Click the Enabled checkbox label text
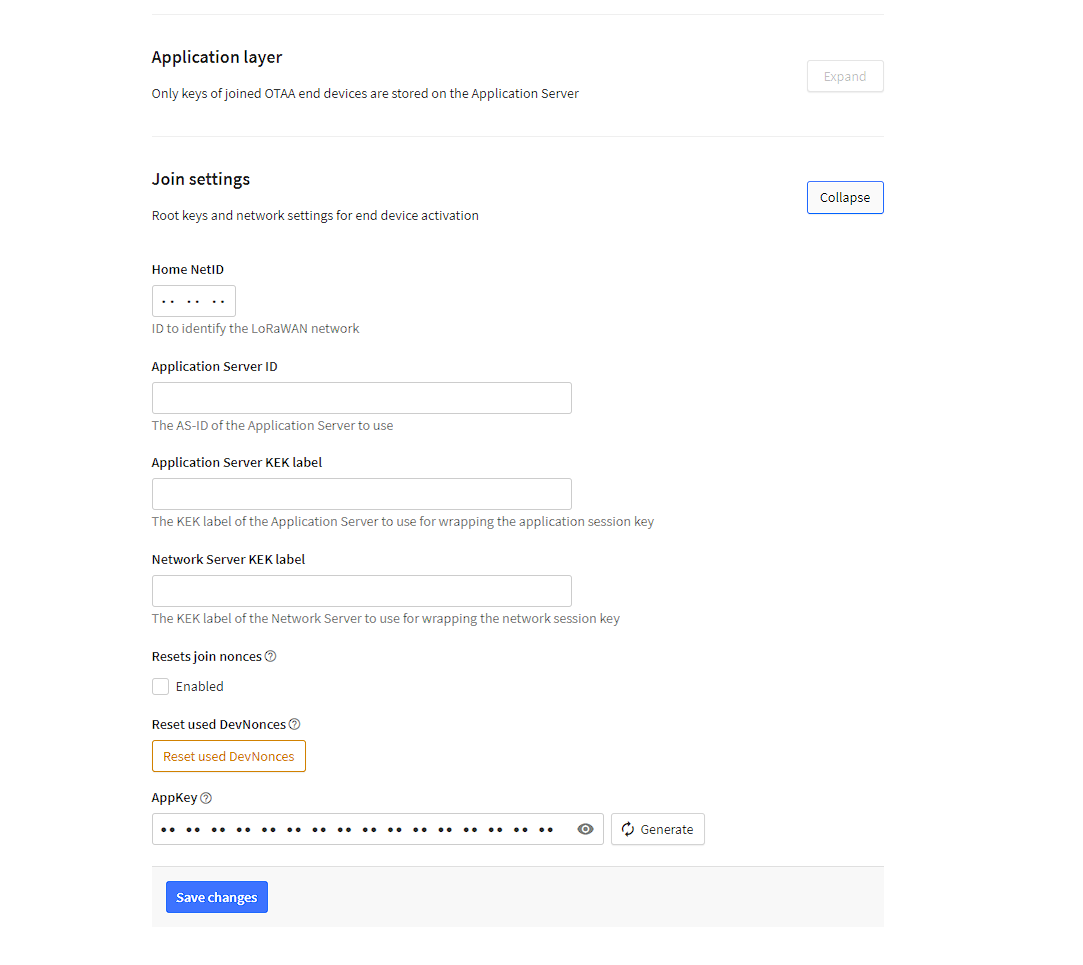 point(200,686)
